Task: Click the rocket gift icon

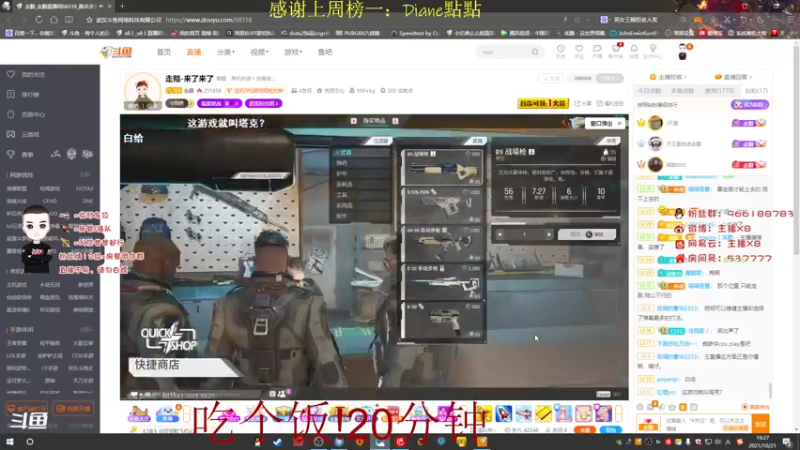Action: (x=503, y=414)
